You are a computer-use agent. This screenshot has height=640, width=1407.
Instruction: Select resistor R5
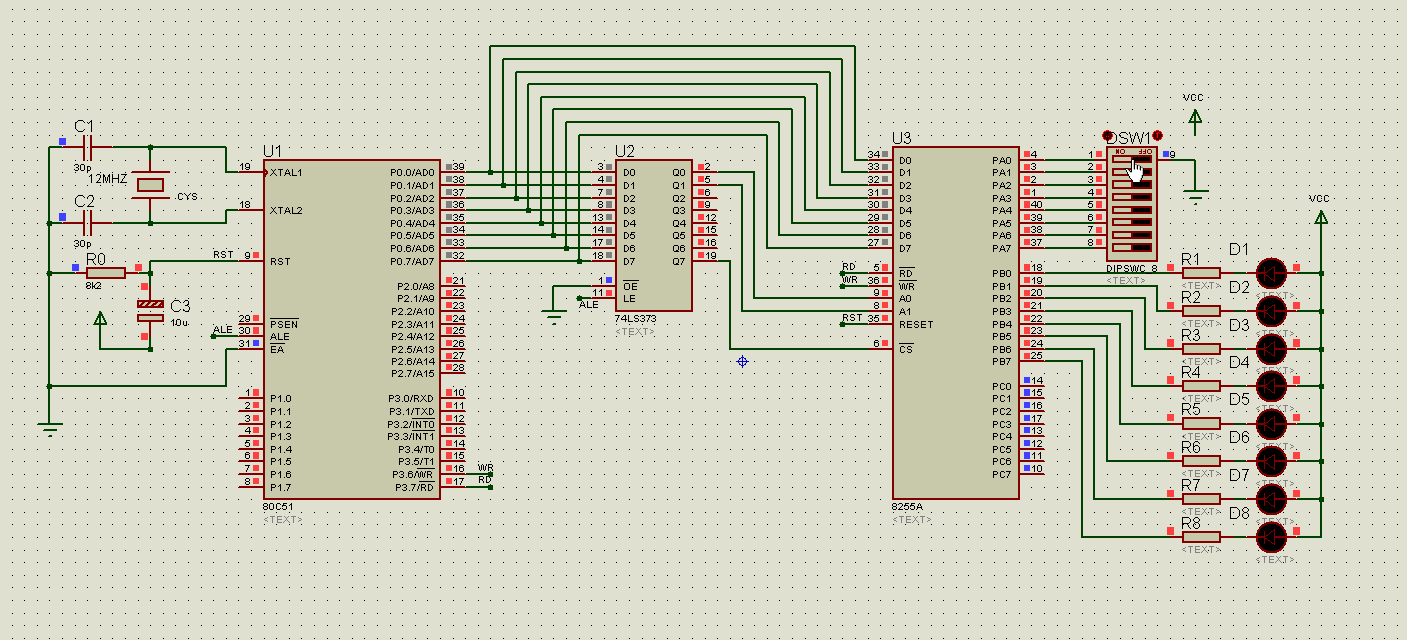click(1201, 423)
